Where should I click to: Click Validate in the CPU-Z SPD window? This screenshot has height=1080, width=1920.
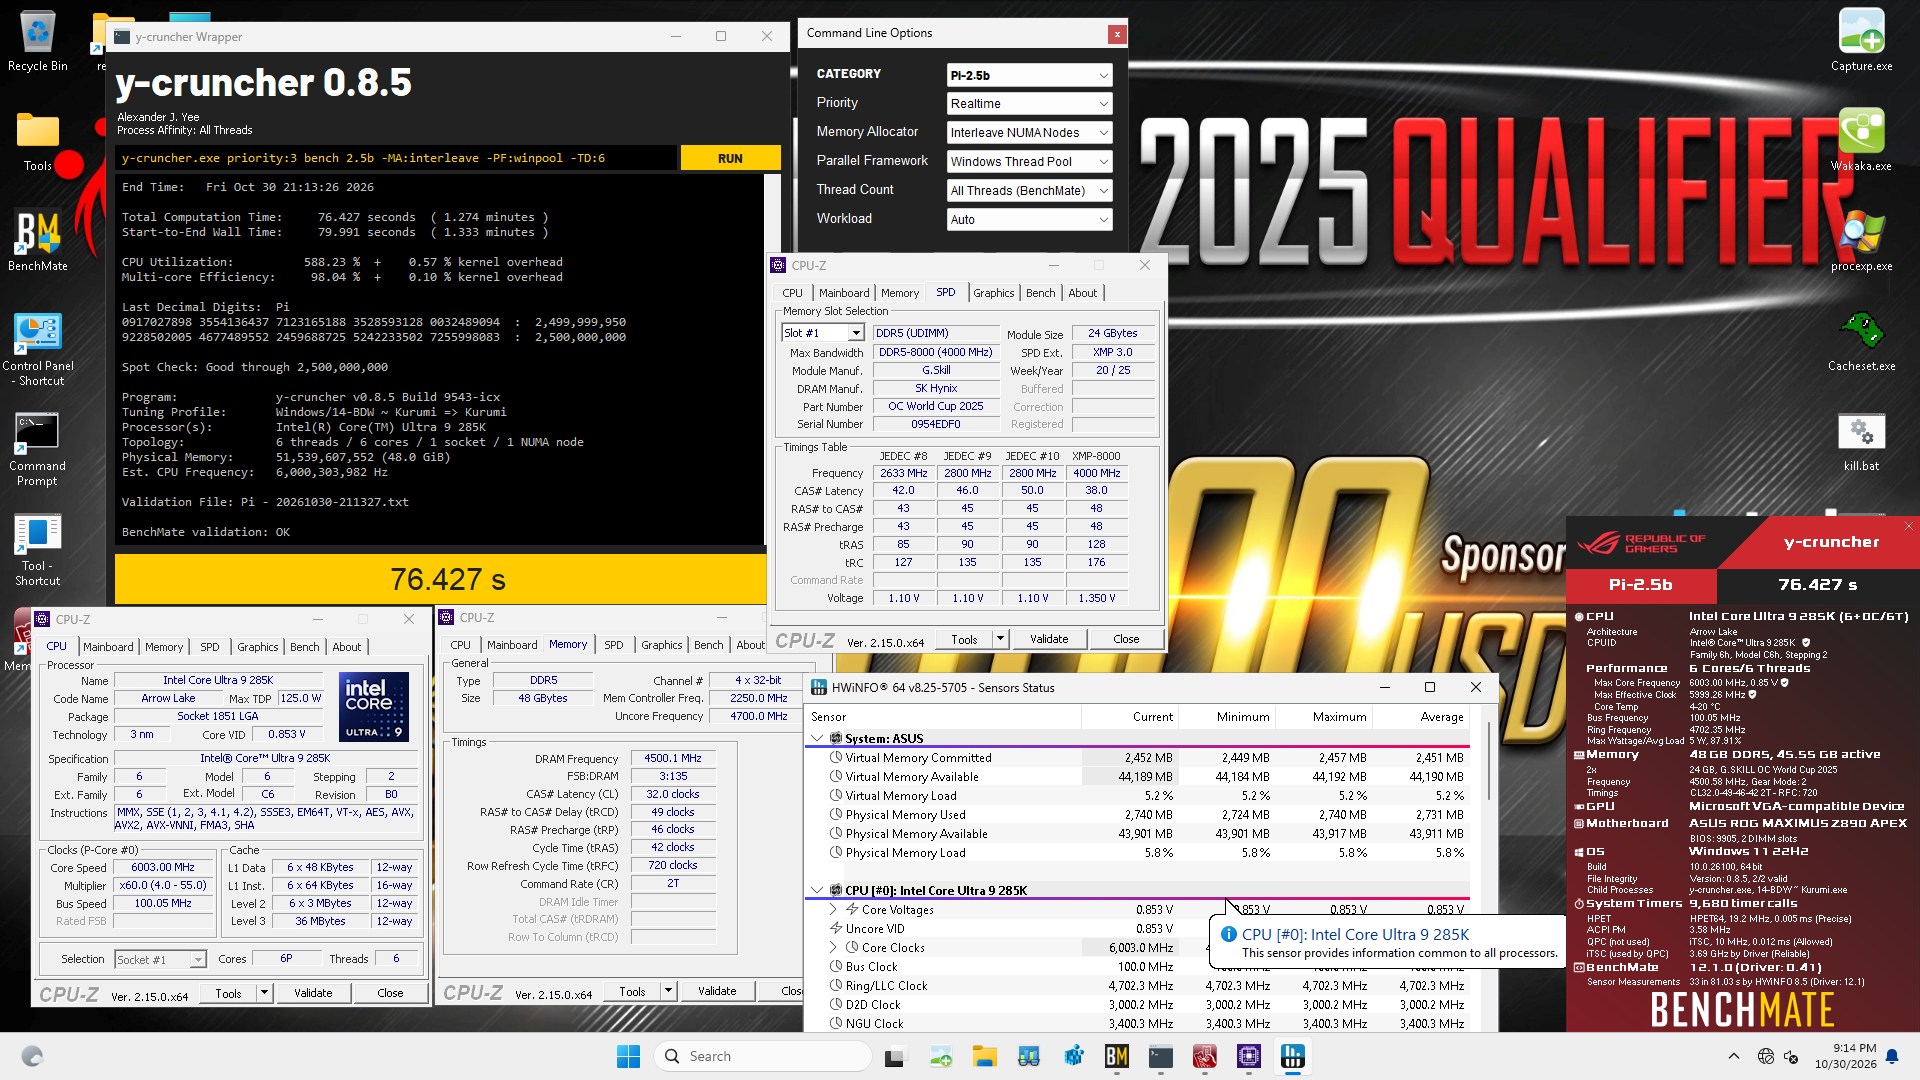1049,639
